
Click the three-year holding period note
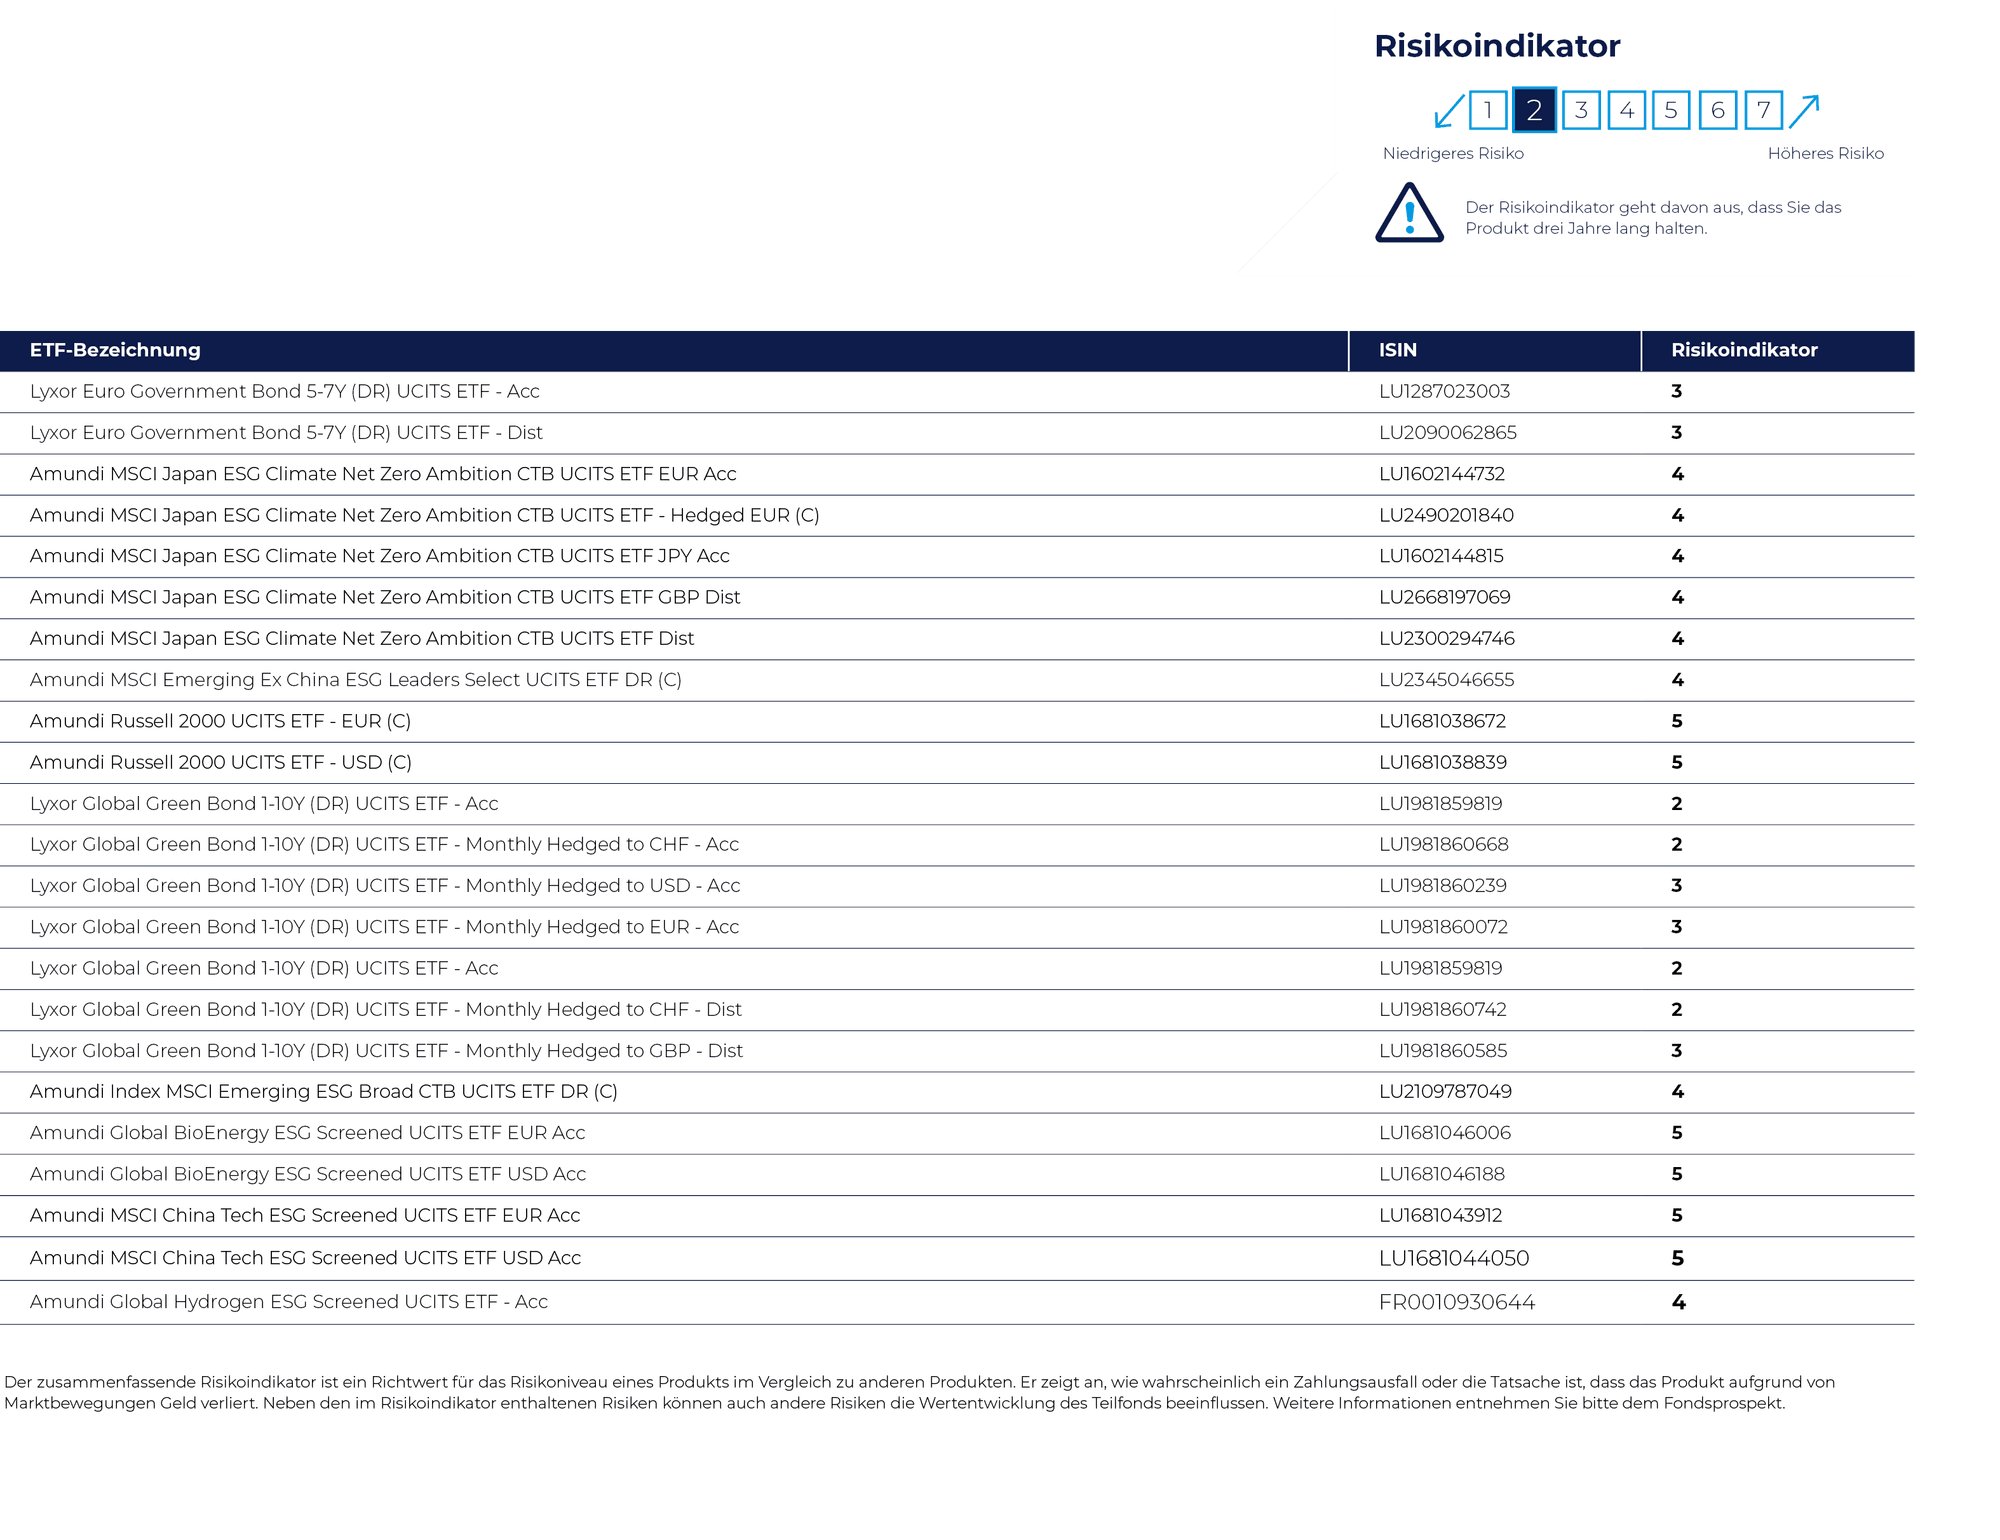point(1653,218)
